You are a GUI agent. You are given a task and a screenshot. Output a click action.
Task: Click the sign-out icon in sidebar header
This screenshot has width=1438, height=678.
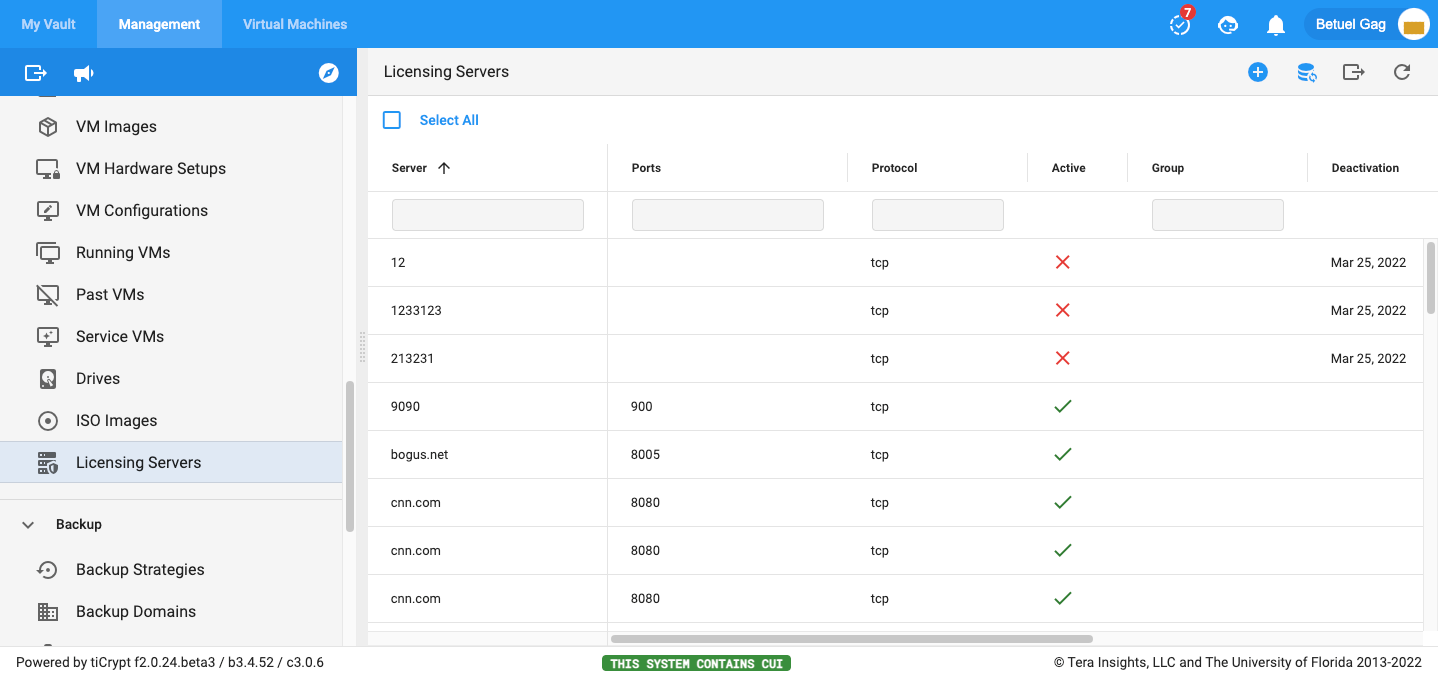tap(36, 73)
